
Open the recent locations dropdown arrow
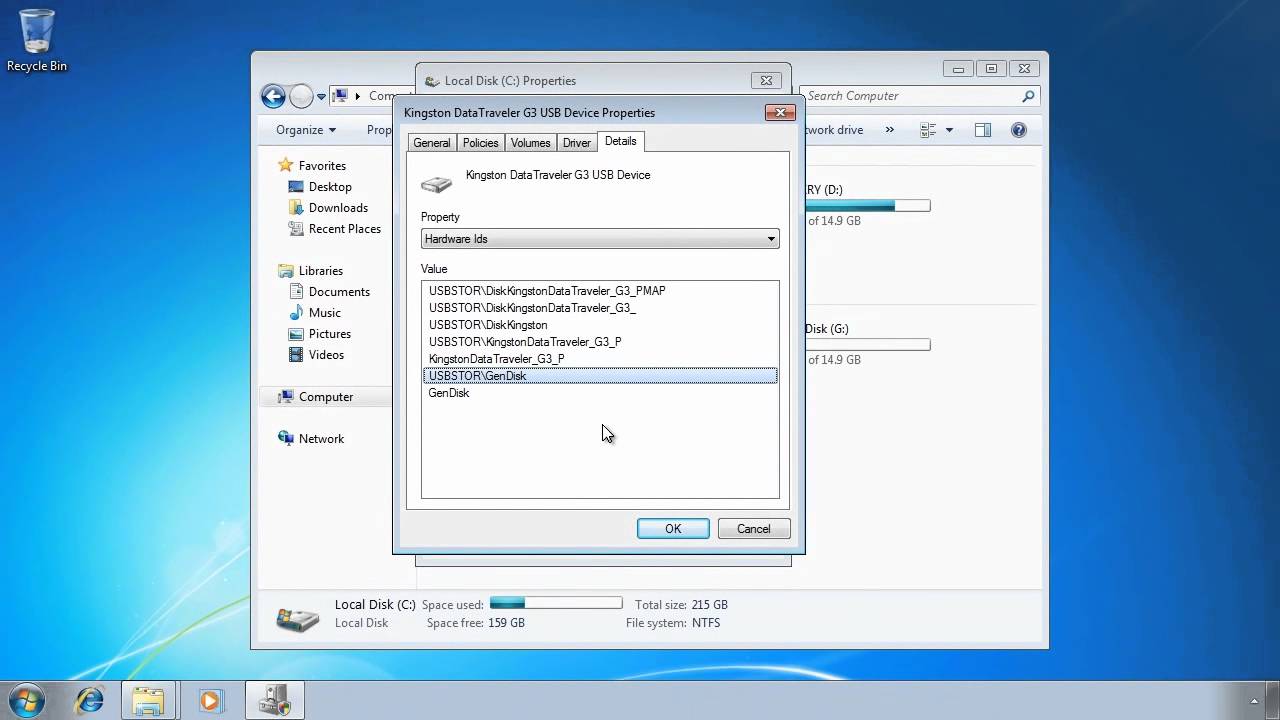click(x=321, y=97)
